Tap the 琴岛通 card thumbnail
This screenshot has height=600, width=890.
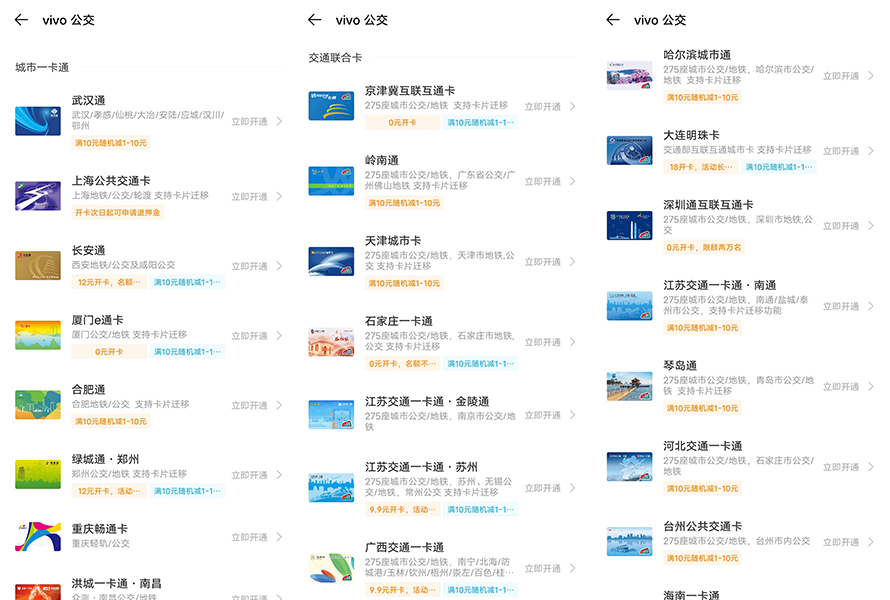[629, 386]
